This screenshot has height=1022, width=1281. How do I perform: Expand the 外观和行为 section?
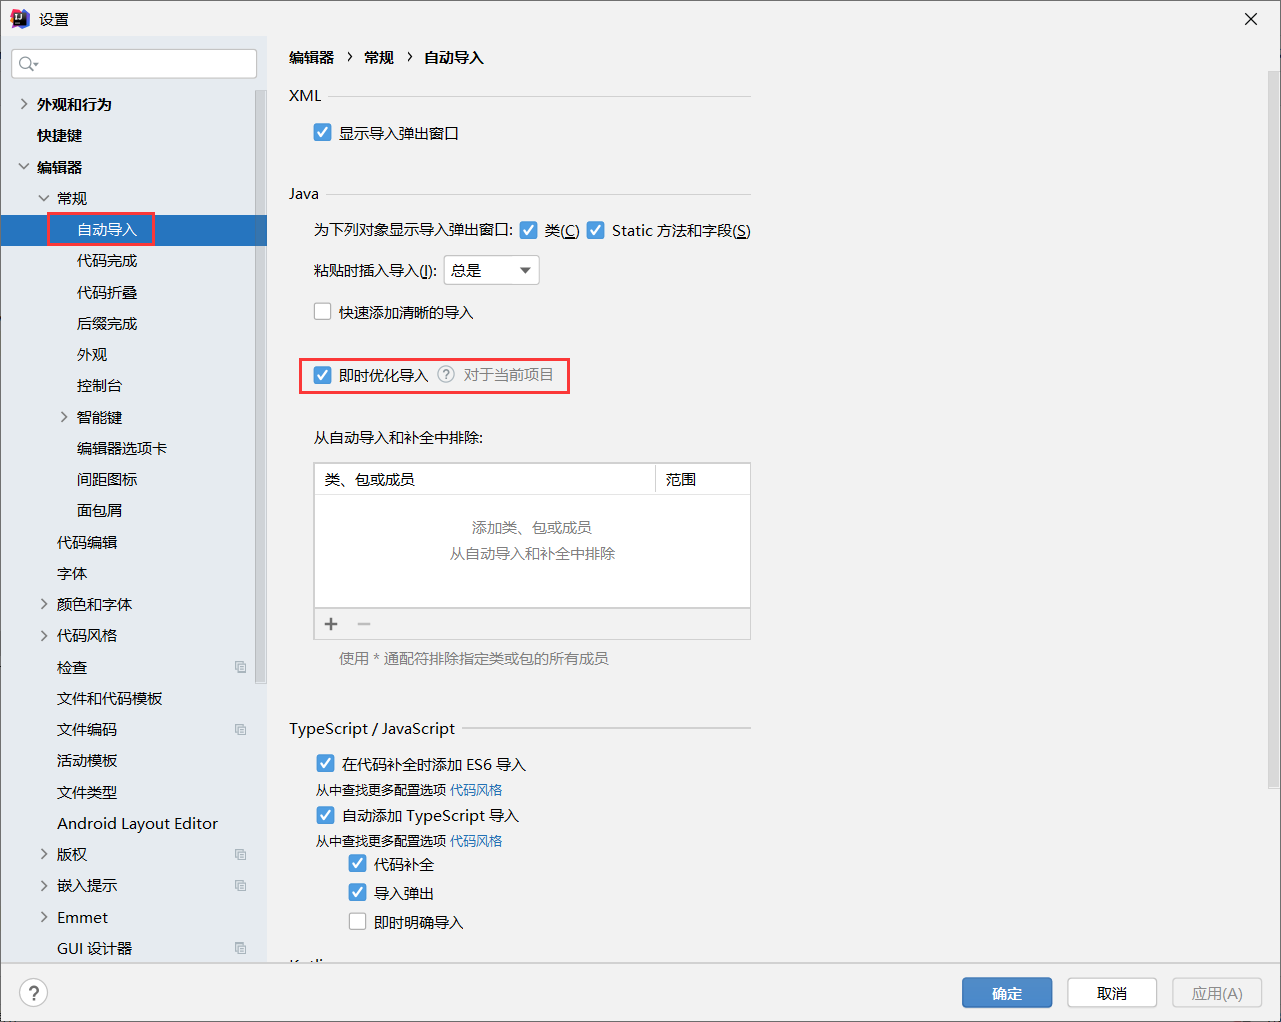pos(22,103)
